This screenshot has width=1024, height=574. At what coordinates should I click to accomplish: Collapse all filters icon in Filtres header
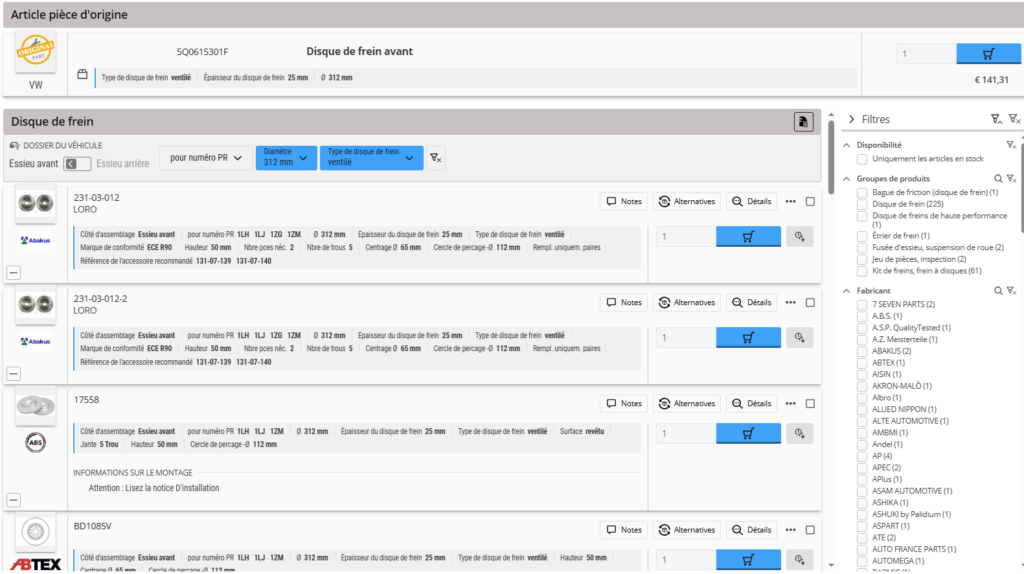(x=995, y=119)
